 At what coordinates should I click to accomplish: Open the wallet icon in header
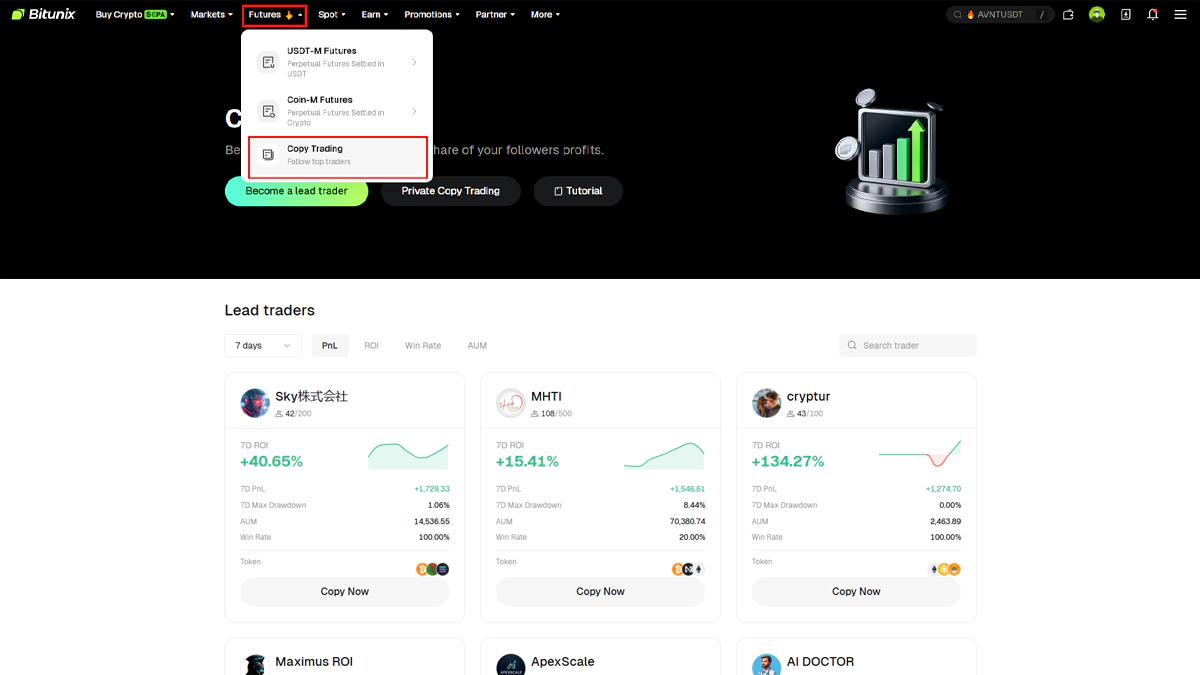coord(1068,15)
